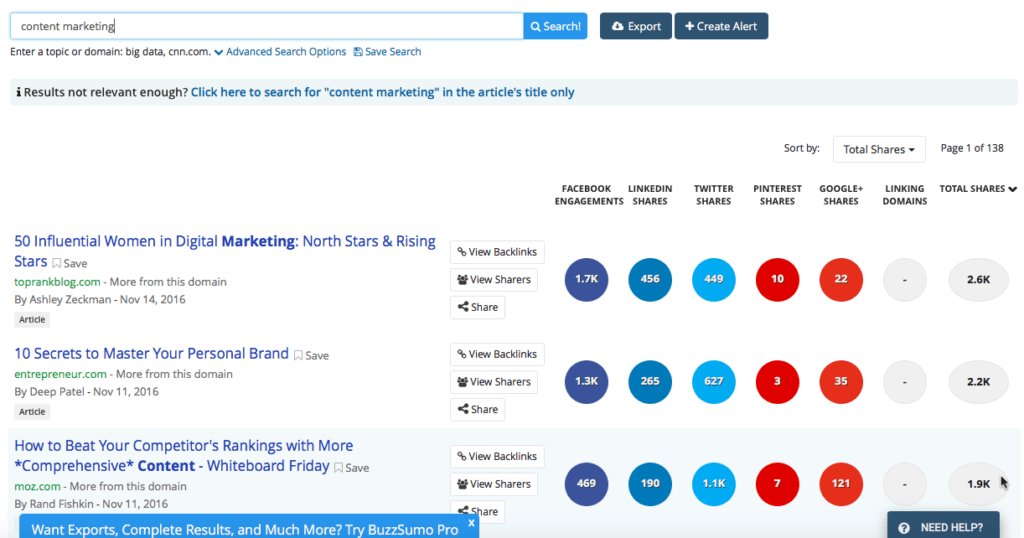1024x538 pixels.
Task: Open the entrepreneur.com domain link
Action: (60, 374)
